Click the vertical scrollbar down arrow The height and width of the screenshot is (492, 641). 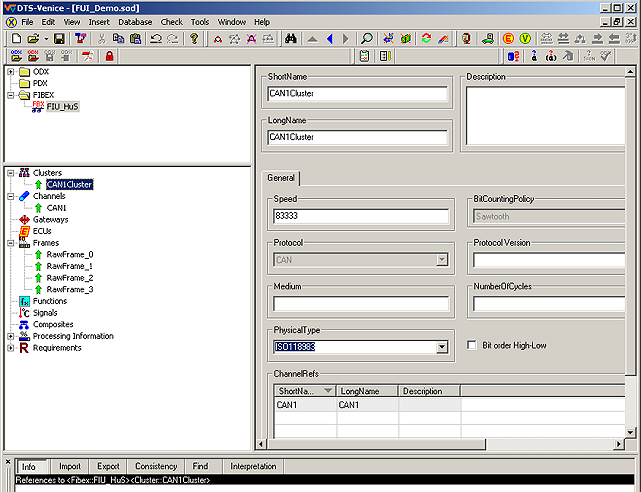coord(630,432)
